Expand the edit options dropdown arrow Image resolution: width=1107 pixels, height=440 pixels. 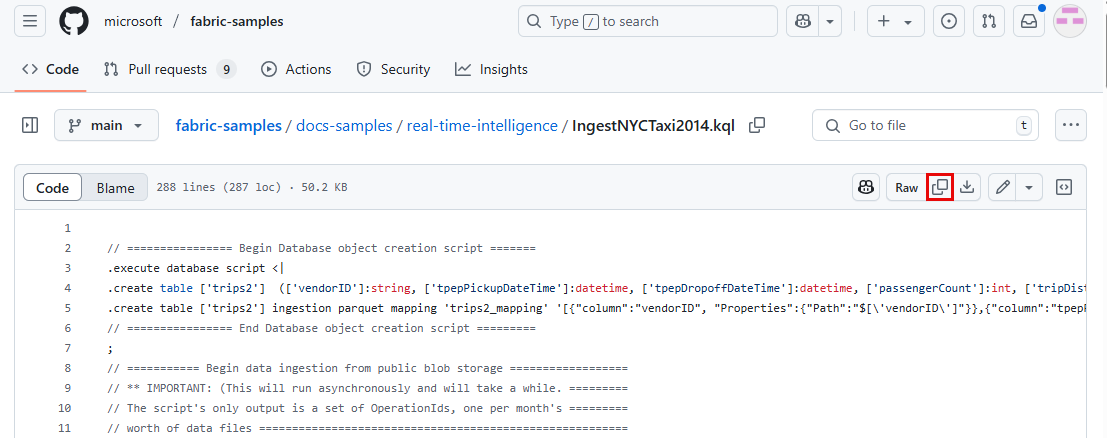1029,187
